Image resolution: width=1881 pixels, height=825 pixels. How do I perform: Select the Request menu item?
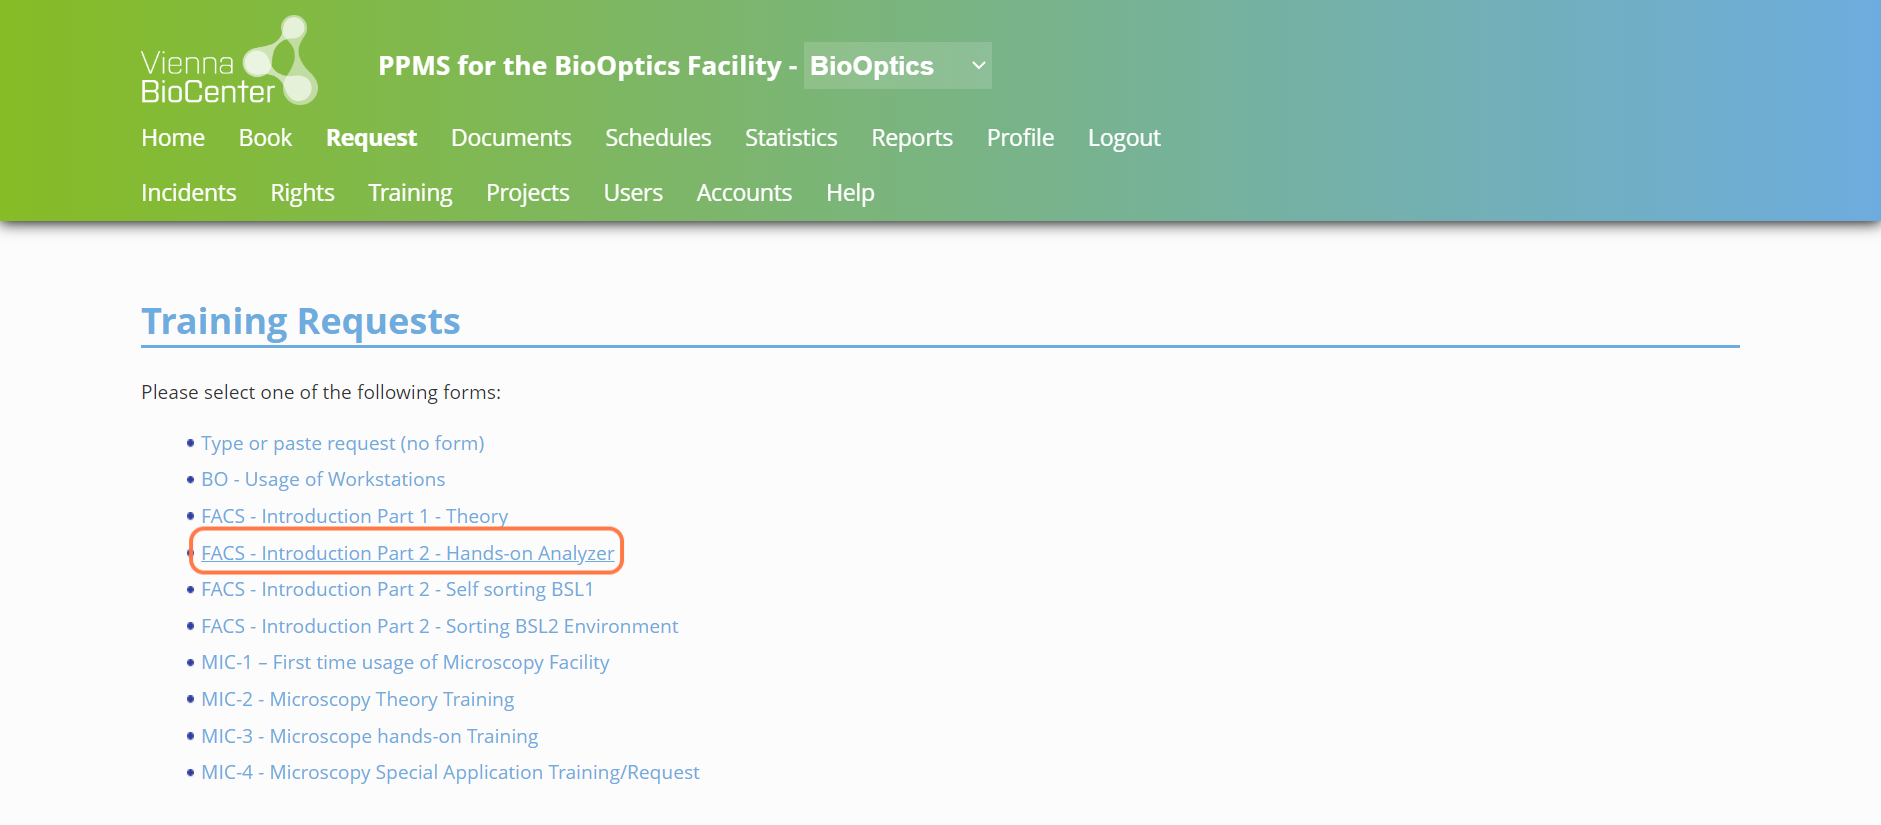(x=371, y=138)
